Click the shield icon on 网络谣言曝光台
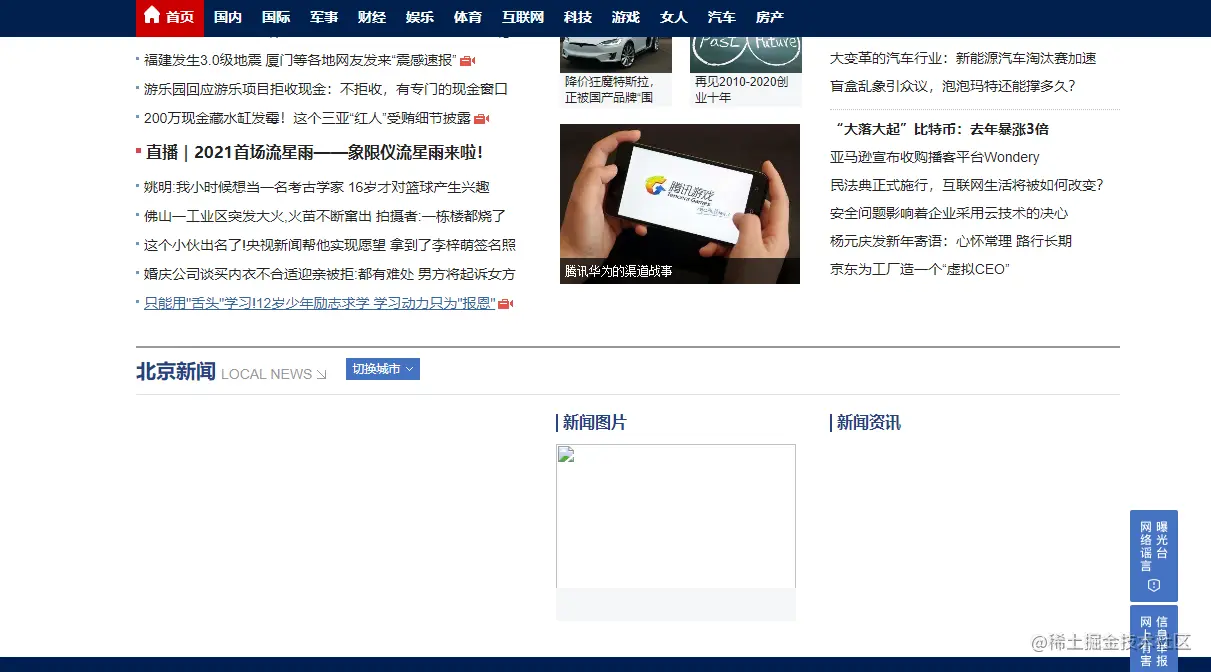1211x672 pixels. coord(1154,585)
